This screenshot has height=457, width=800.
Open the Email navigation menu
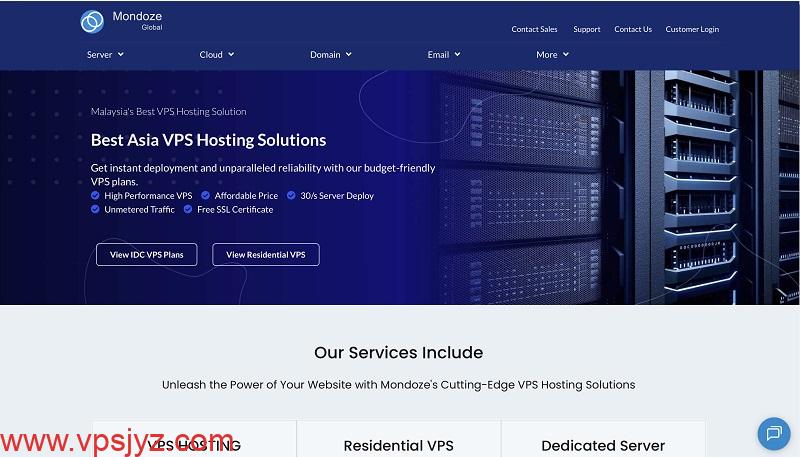pos(444,55)
